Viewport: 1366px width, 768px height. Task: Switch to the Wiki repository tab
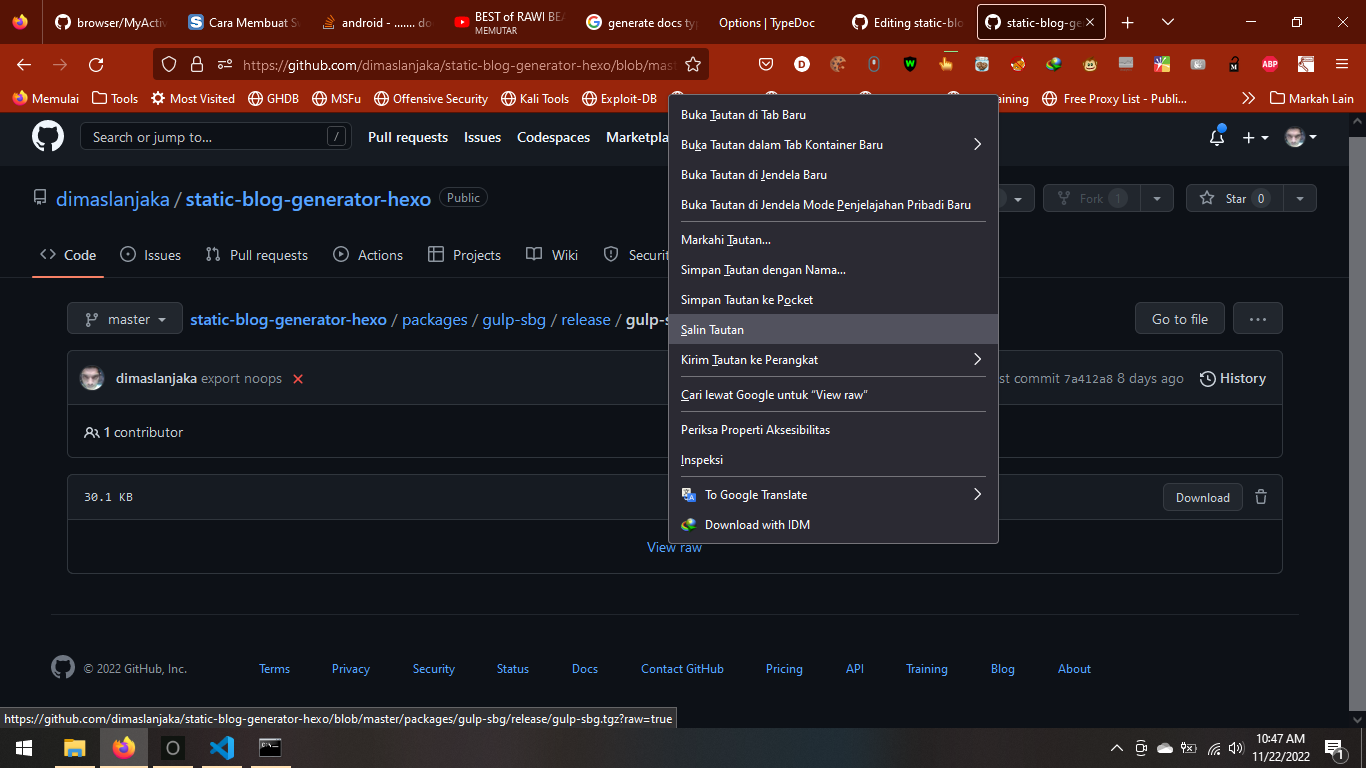[x=552, y=255]
